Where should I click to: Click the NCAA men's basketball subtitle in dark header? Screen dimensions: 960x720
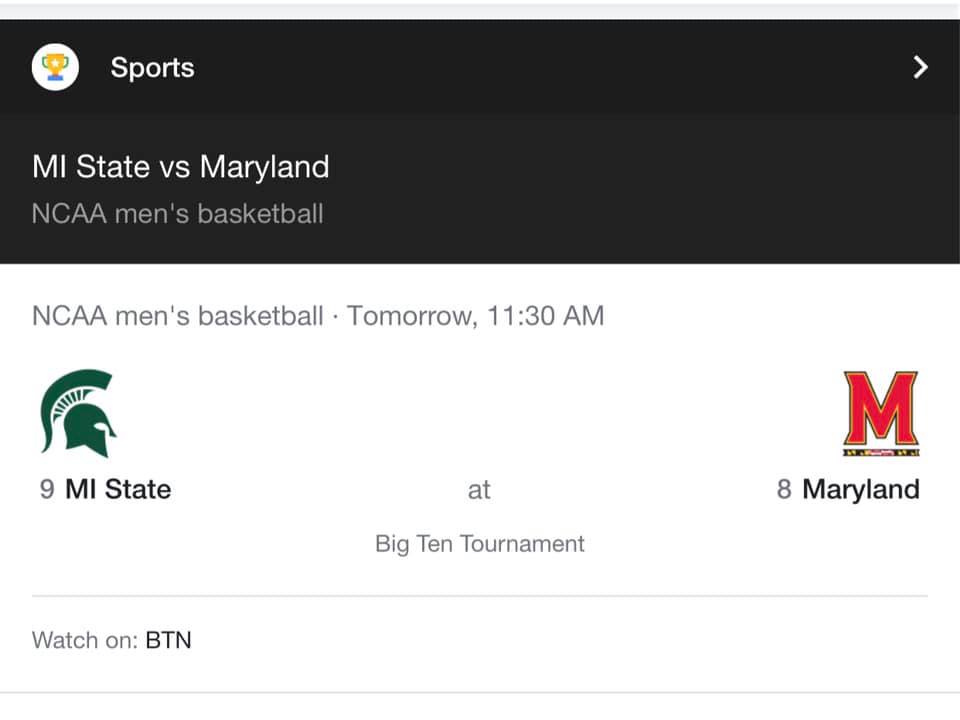click(x=177, y=213)
